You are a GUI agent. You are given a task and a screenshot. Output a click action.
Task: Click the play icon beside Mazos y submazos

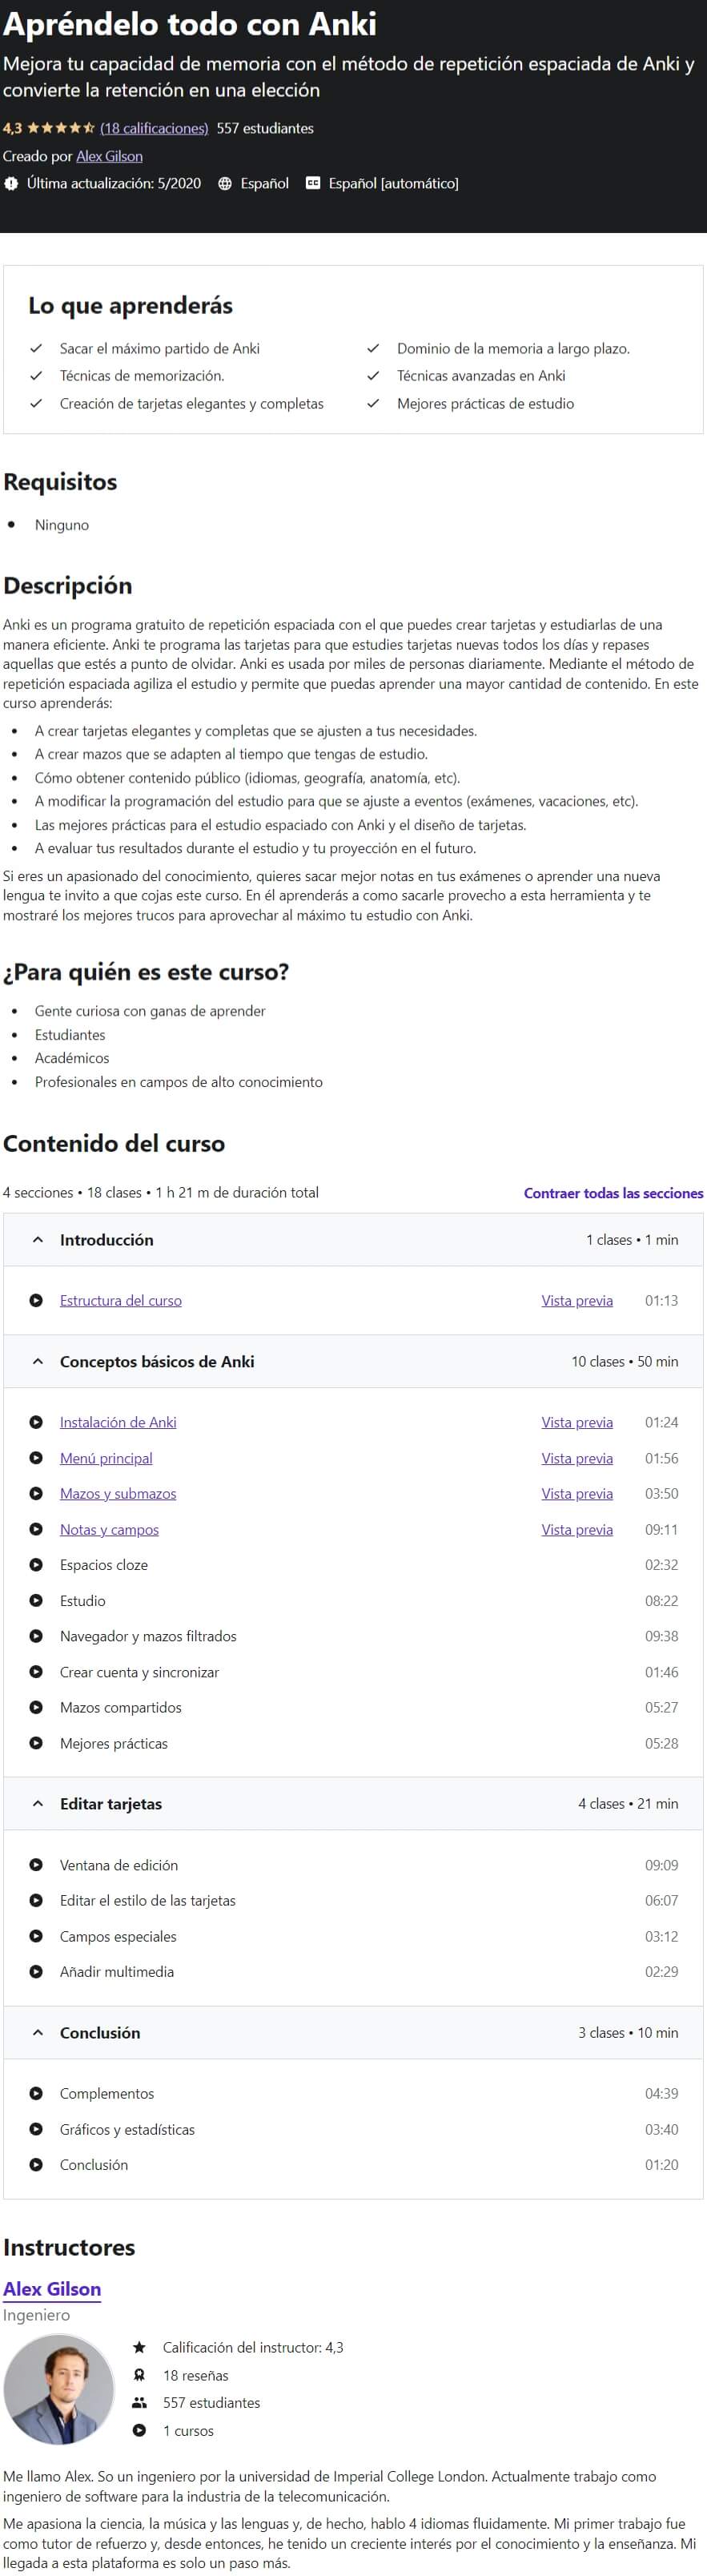(x=36, y=1493)
